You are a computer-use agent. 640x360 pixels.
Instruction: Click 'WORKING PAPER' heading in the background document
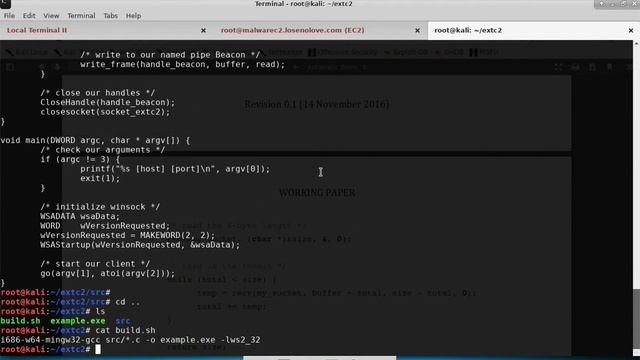pyautogui.click(x=317, y=193)
